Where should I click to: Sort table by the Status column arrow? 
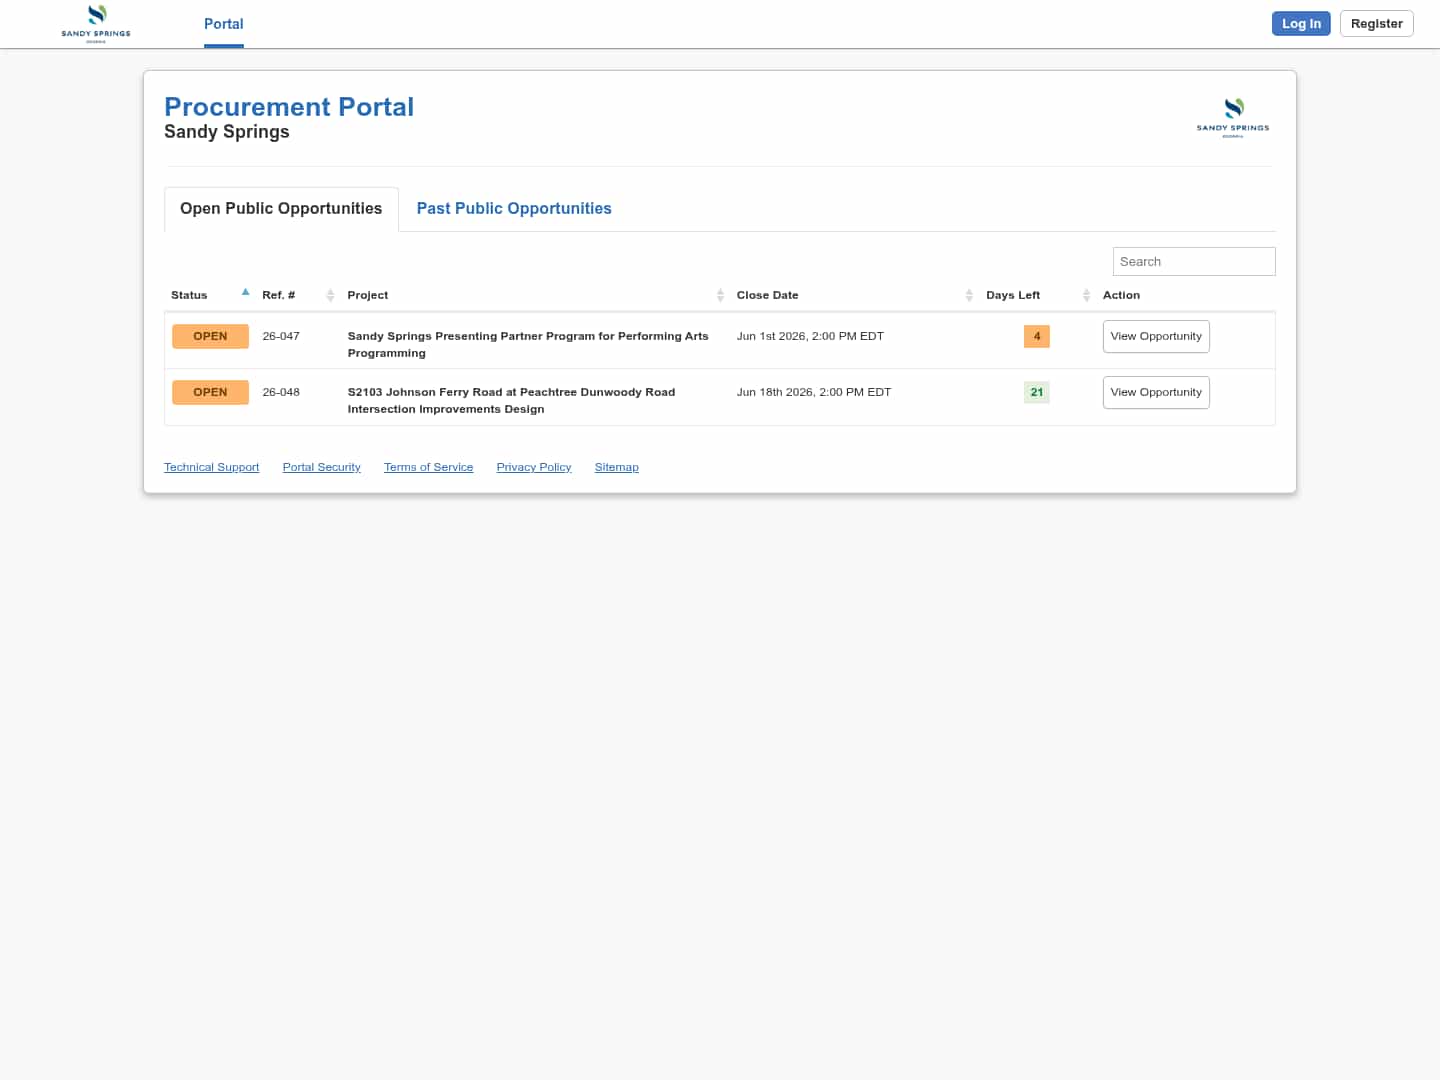click(x=245, y=293)
